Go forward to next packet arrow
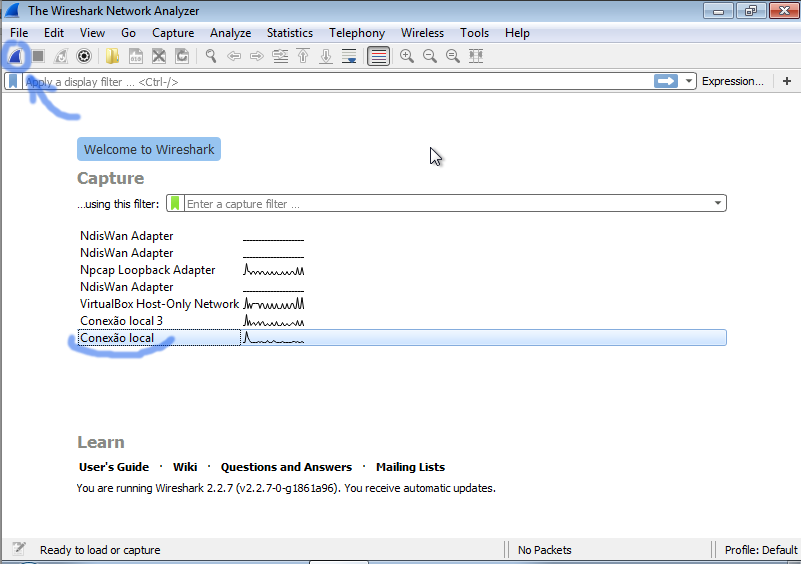Screen dimensions: 801x564 [257, 56]
